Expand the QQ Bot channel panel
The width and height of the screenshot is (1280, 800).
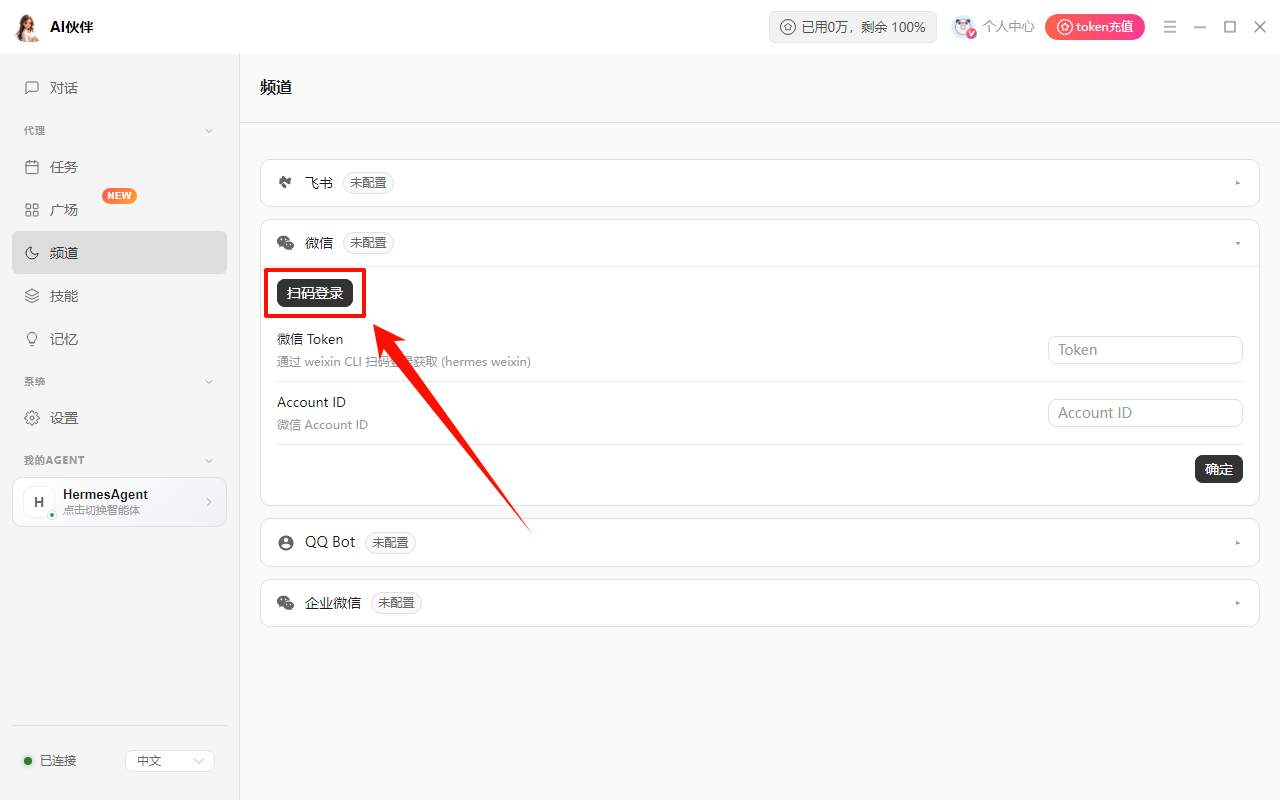1238,543
